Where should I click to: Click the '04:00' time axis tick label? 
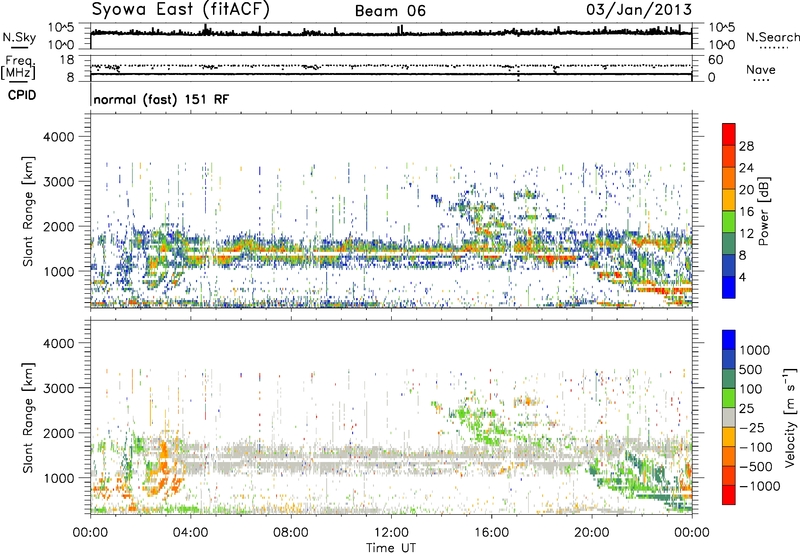190,533
